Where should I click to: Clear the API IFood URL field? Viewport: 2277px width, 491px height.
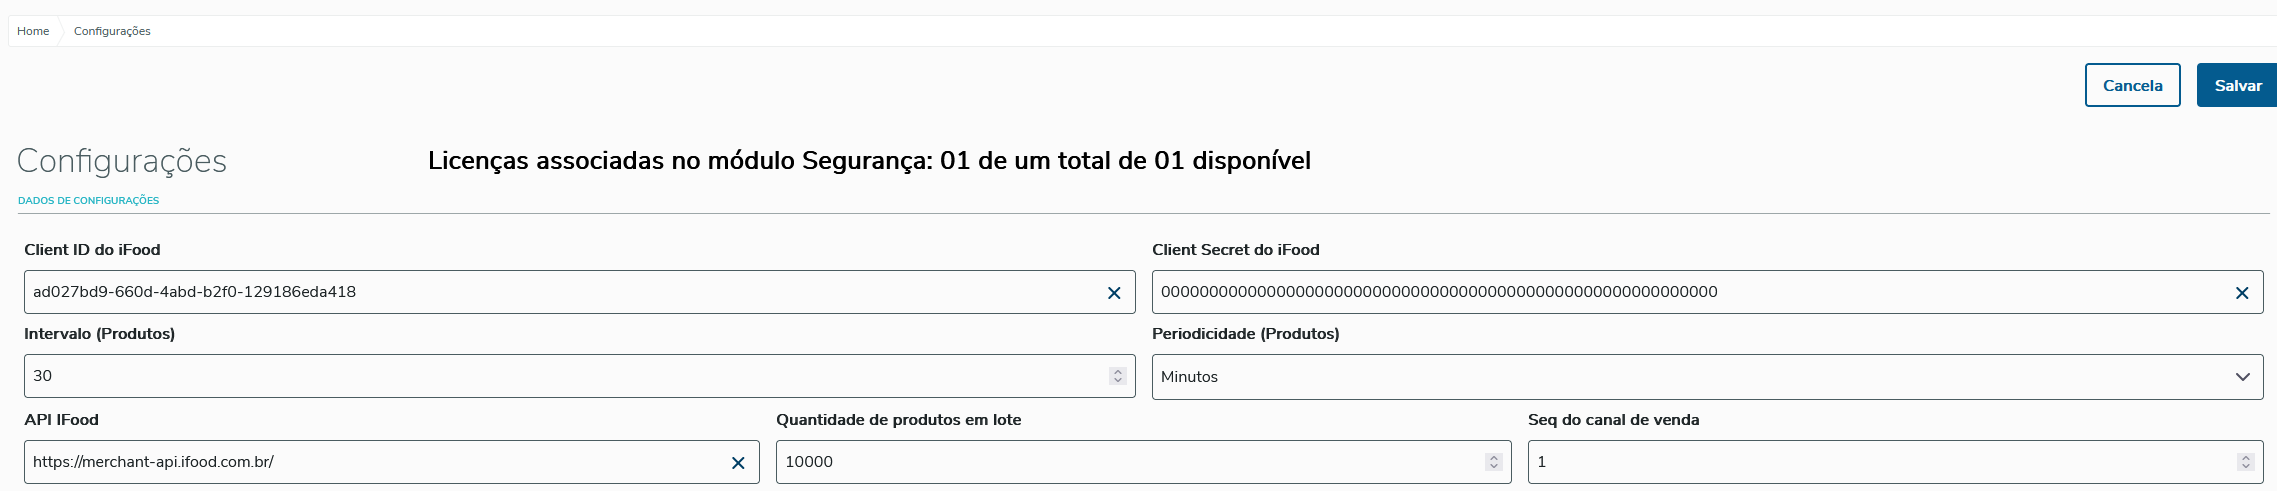coord(738,463)
